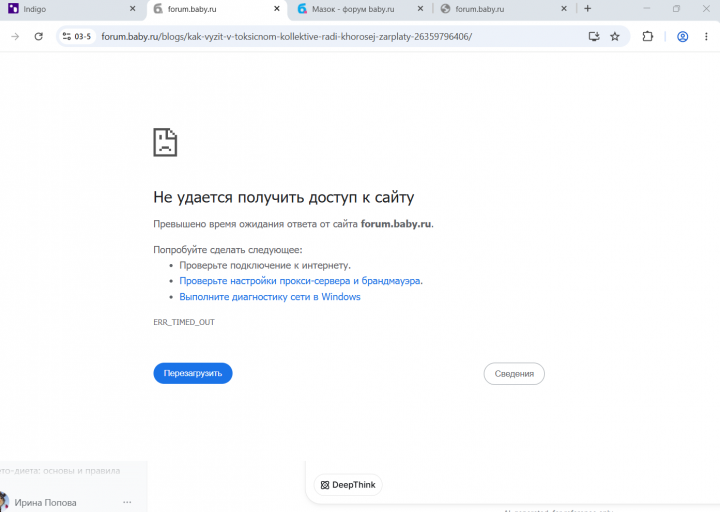This screenshot has height=512, width=720.
Task: Click the Ирина Попова avatar
Action: [x=3, y=501]
